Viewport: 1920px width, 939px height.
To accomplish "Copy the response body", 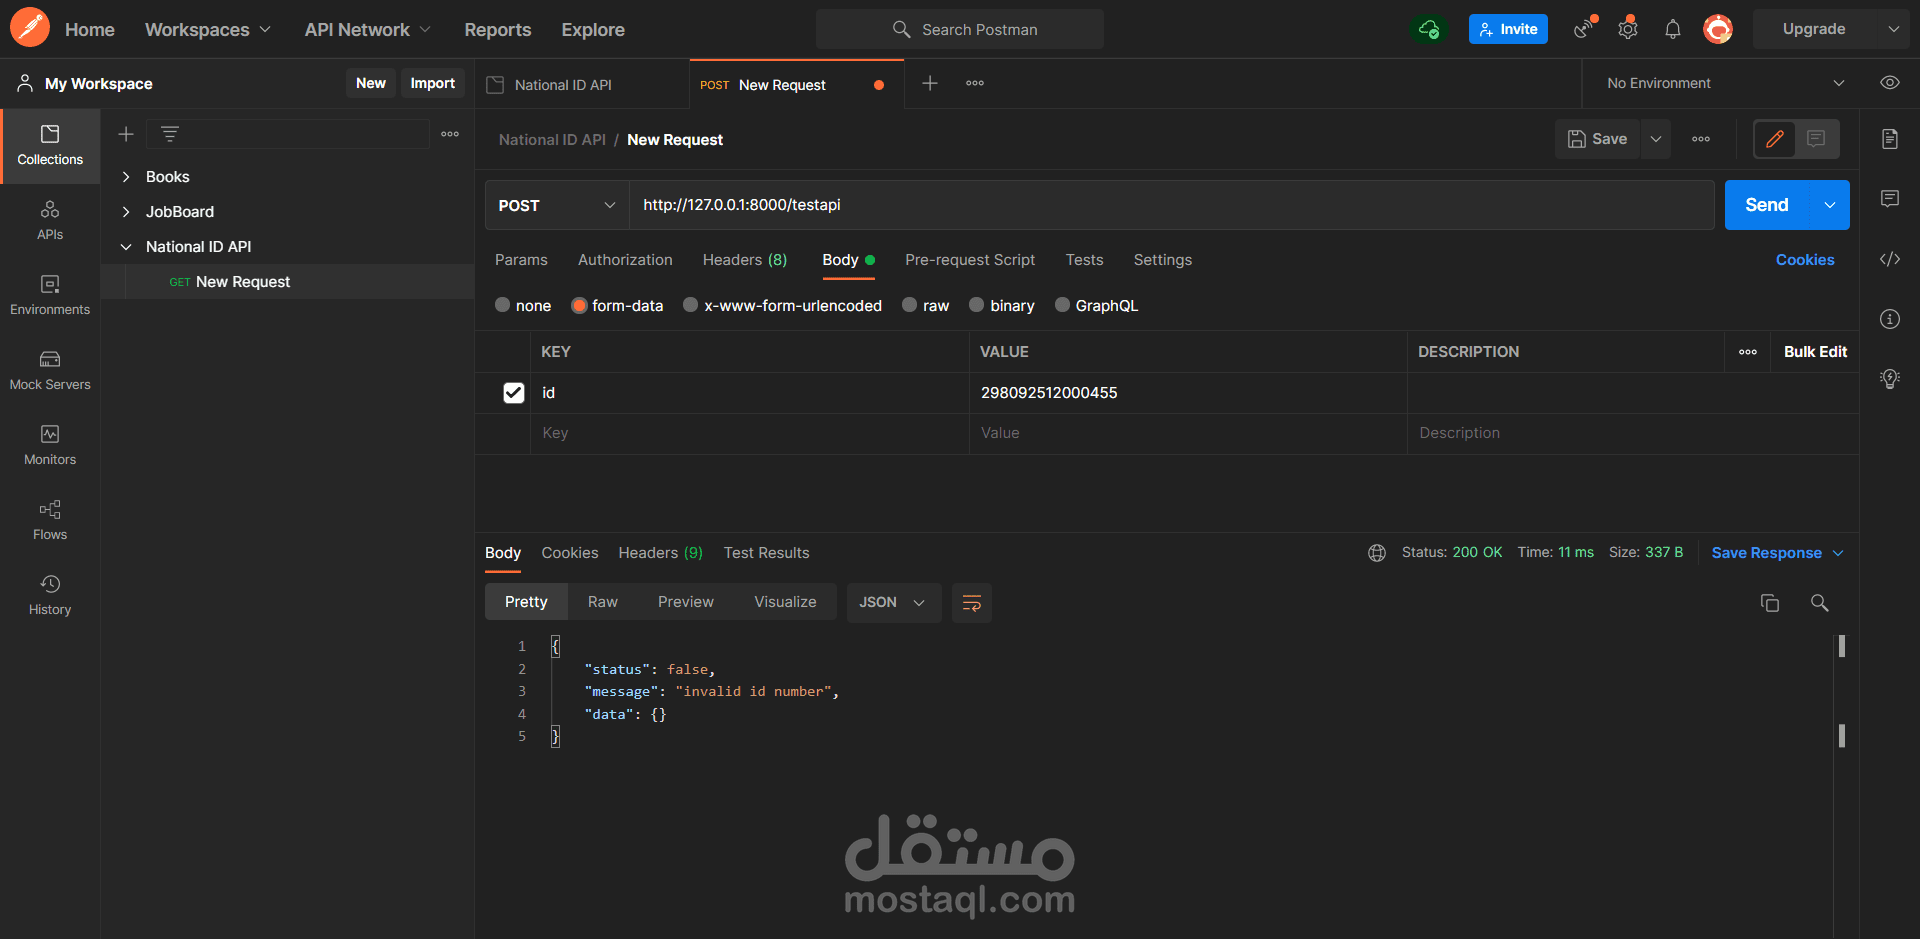I will (1770, 603).
